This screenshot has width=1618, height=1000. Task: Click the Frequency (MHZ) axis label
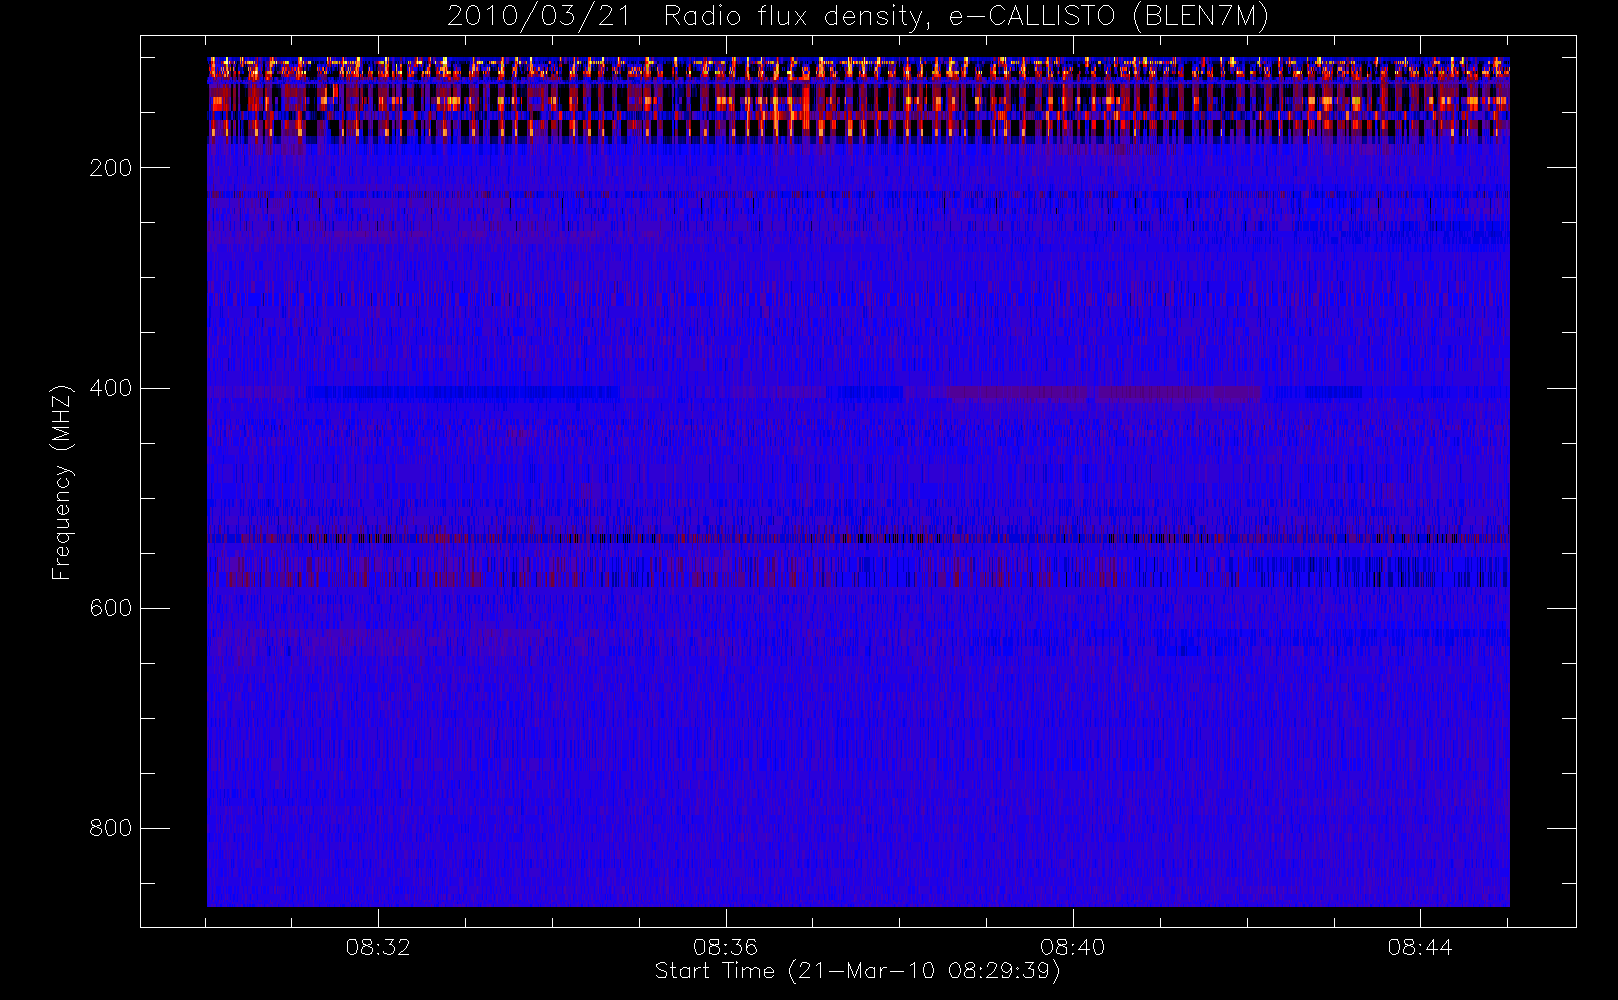coord(62,482)
